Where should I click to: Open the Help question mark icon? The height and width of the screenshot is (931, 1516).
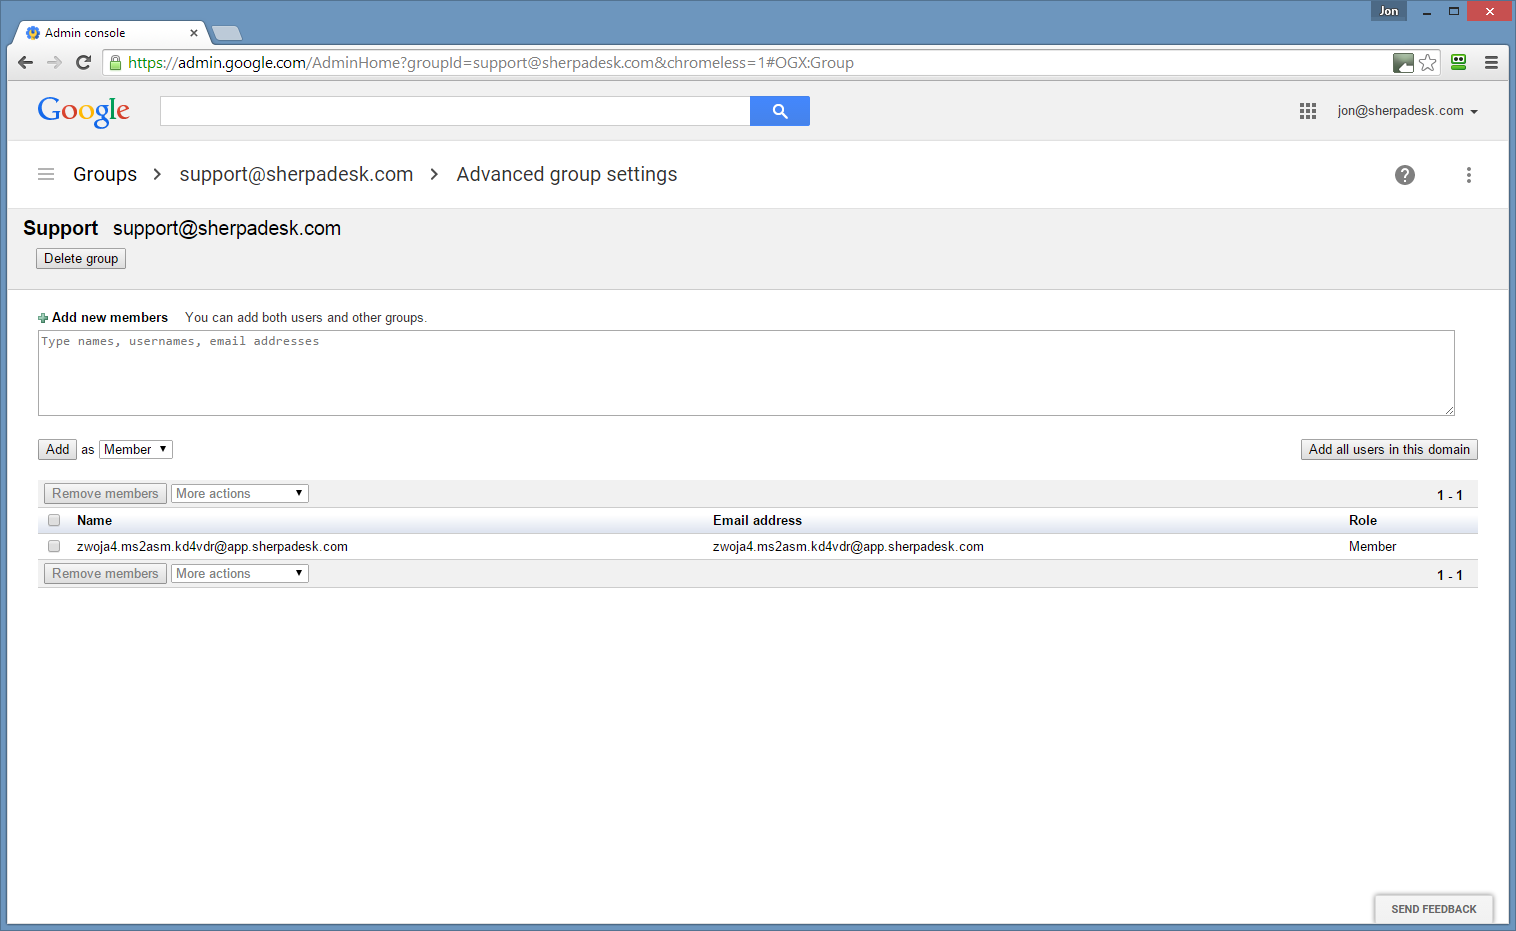[x=1404, y=175]
